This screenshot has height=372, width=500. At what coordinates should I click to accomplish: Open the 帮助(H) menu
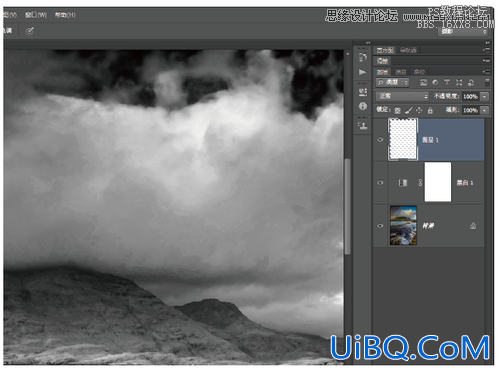[x=65, y=15]
